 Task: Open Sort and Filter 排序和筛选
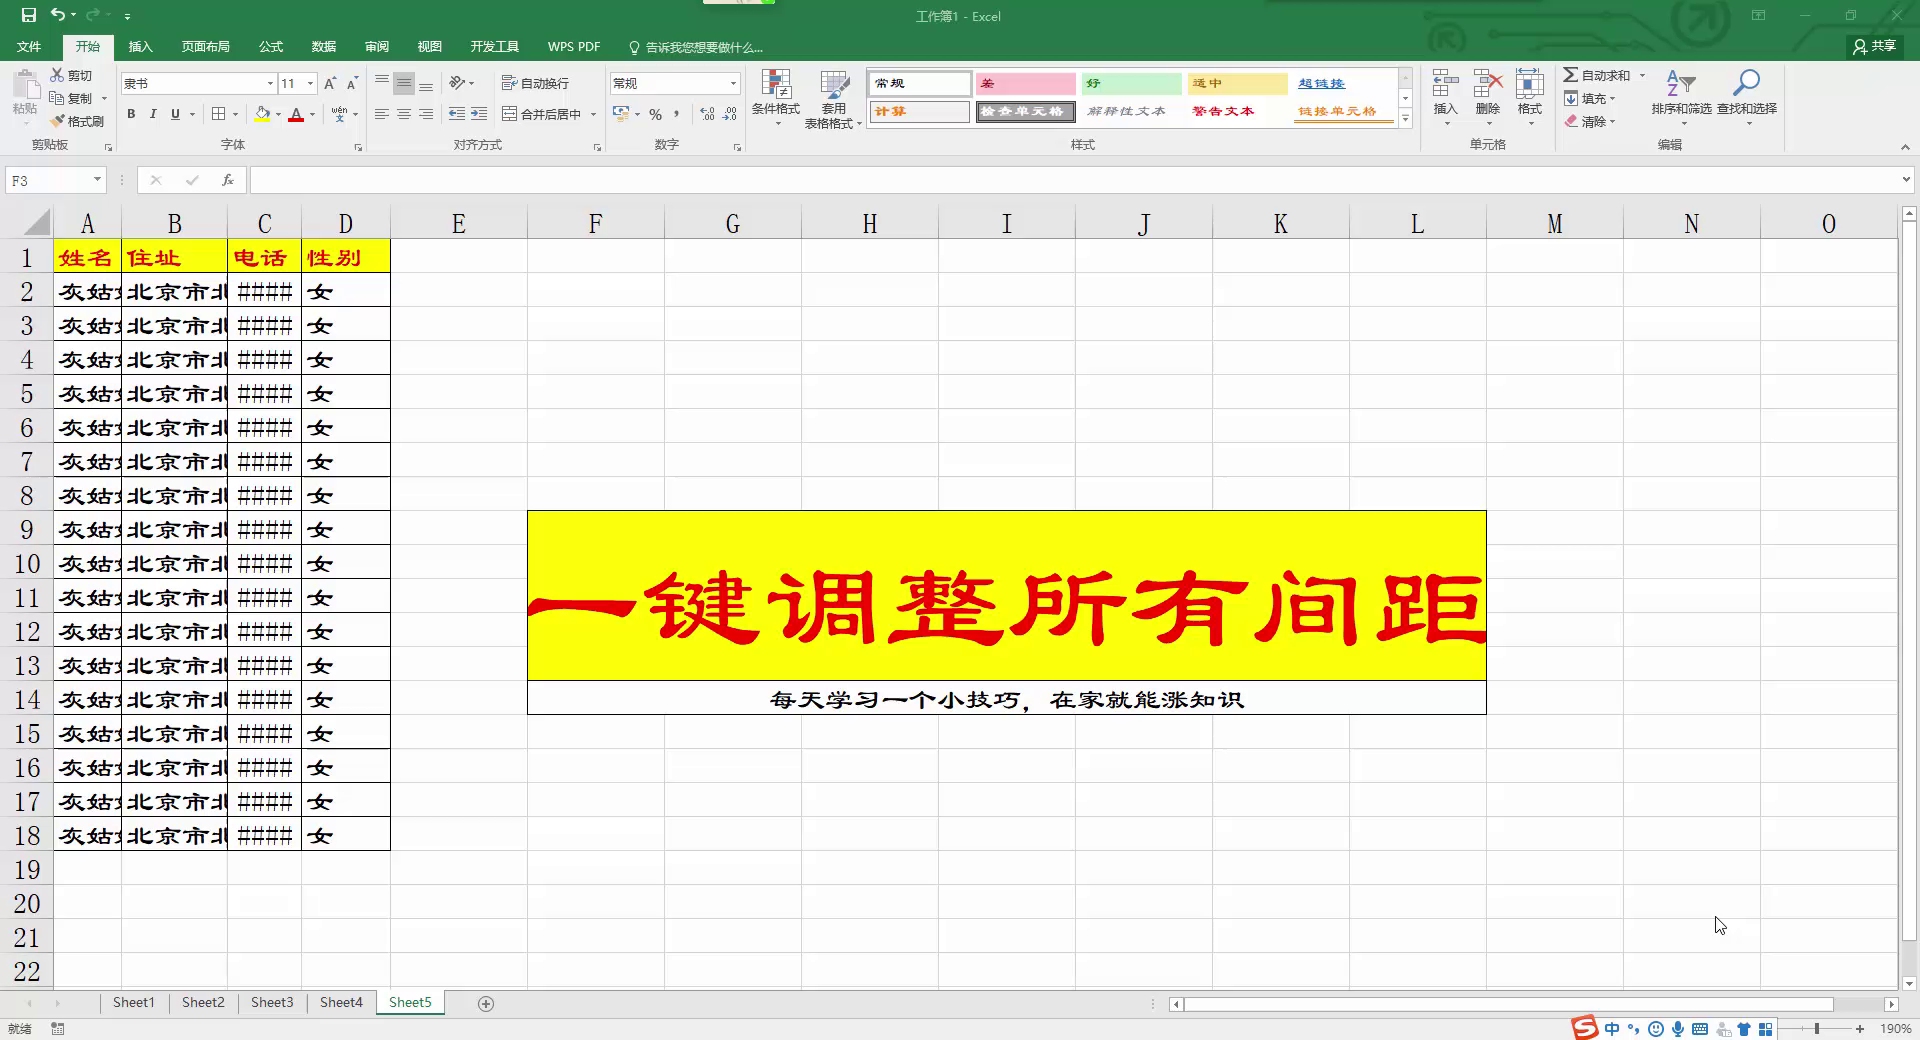(x=1681, y=97)
